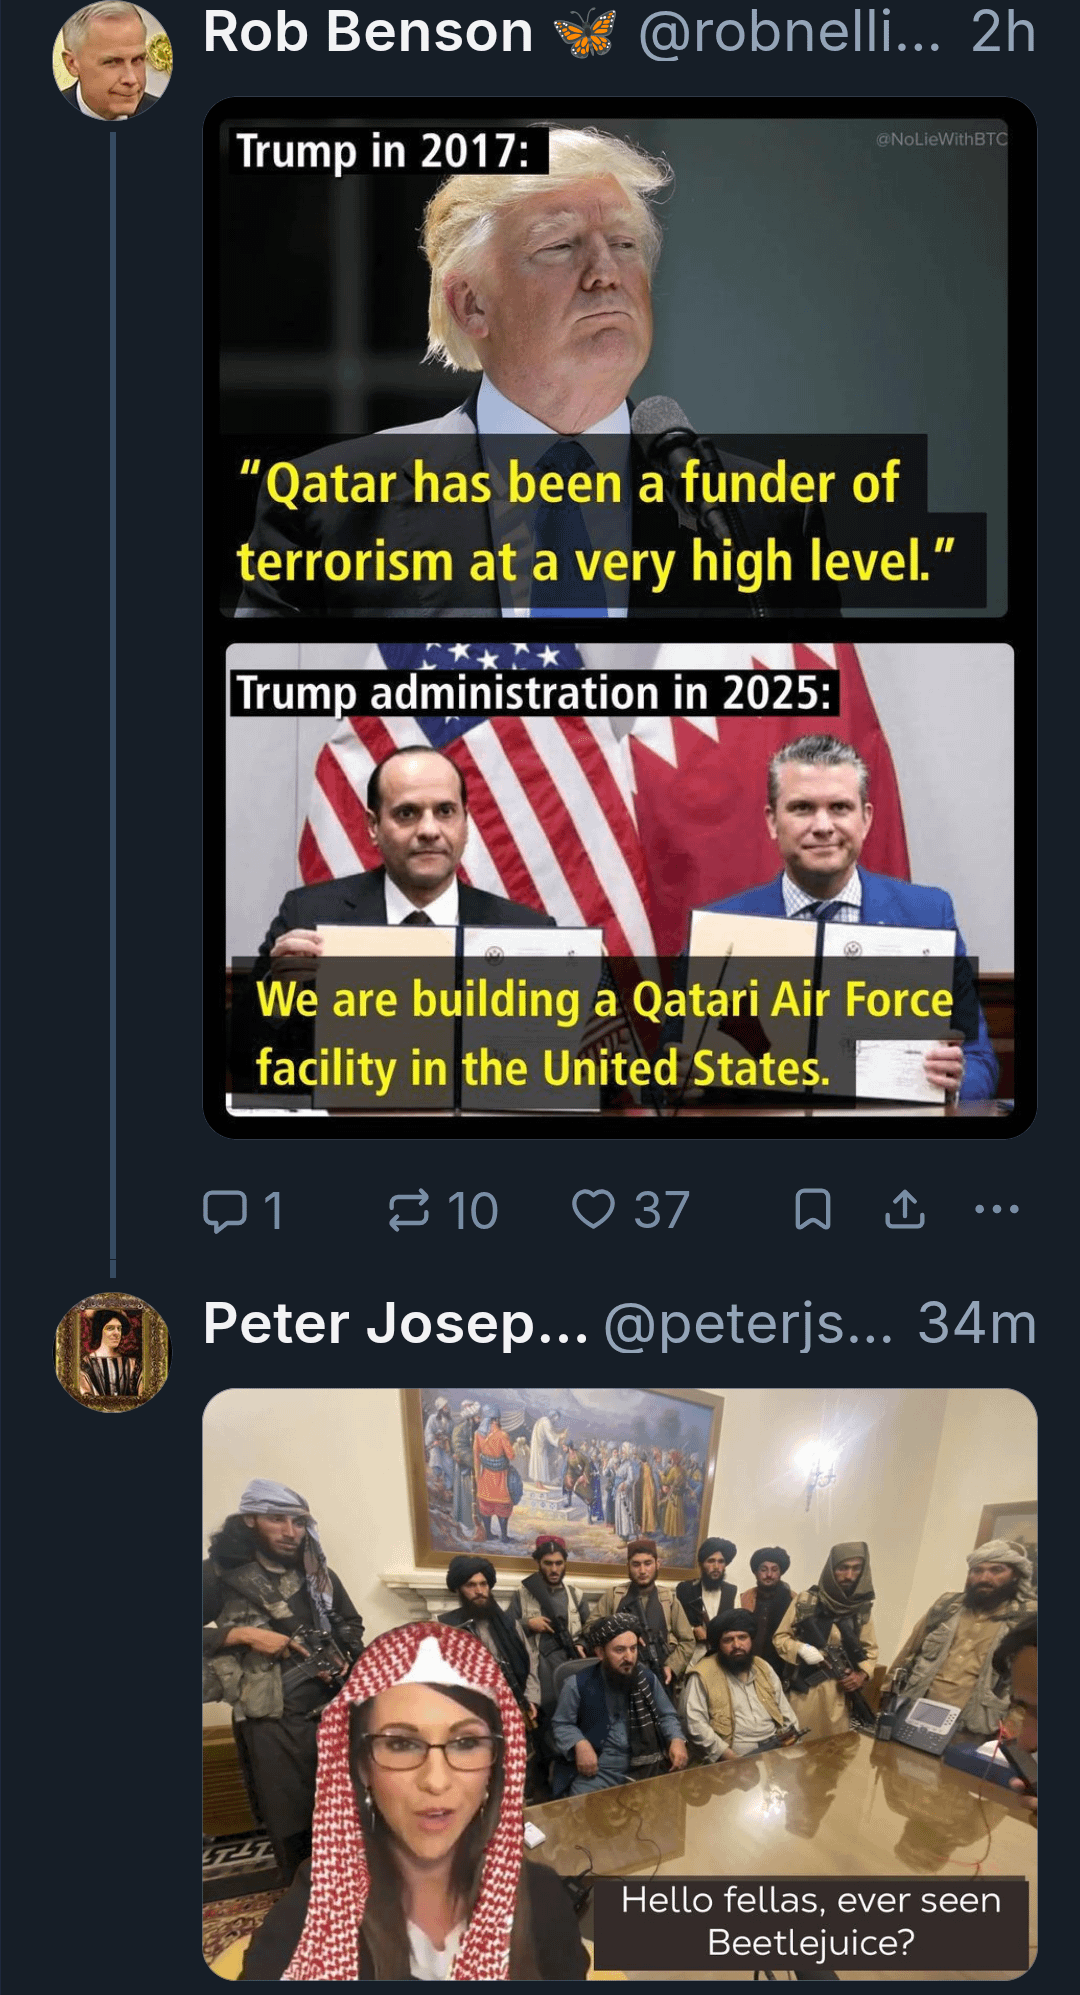The width and height of the screenshot is (1080, 1995).
Task: Expand the Trump Qatar meme image
Action: point(619,617)
